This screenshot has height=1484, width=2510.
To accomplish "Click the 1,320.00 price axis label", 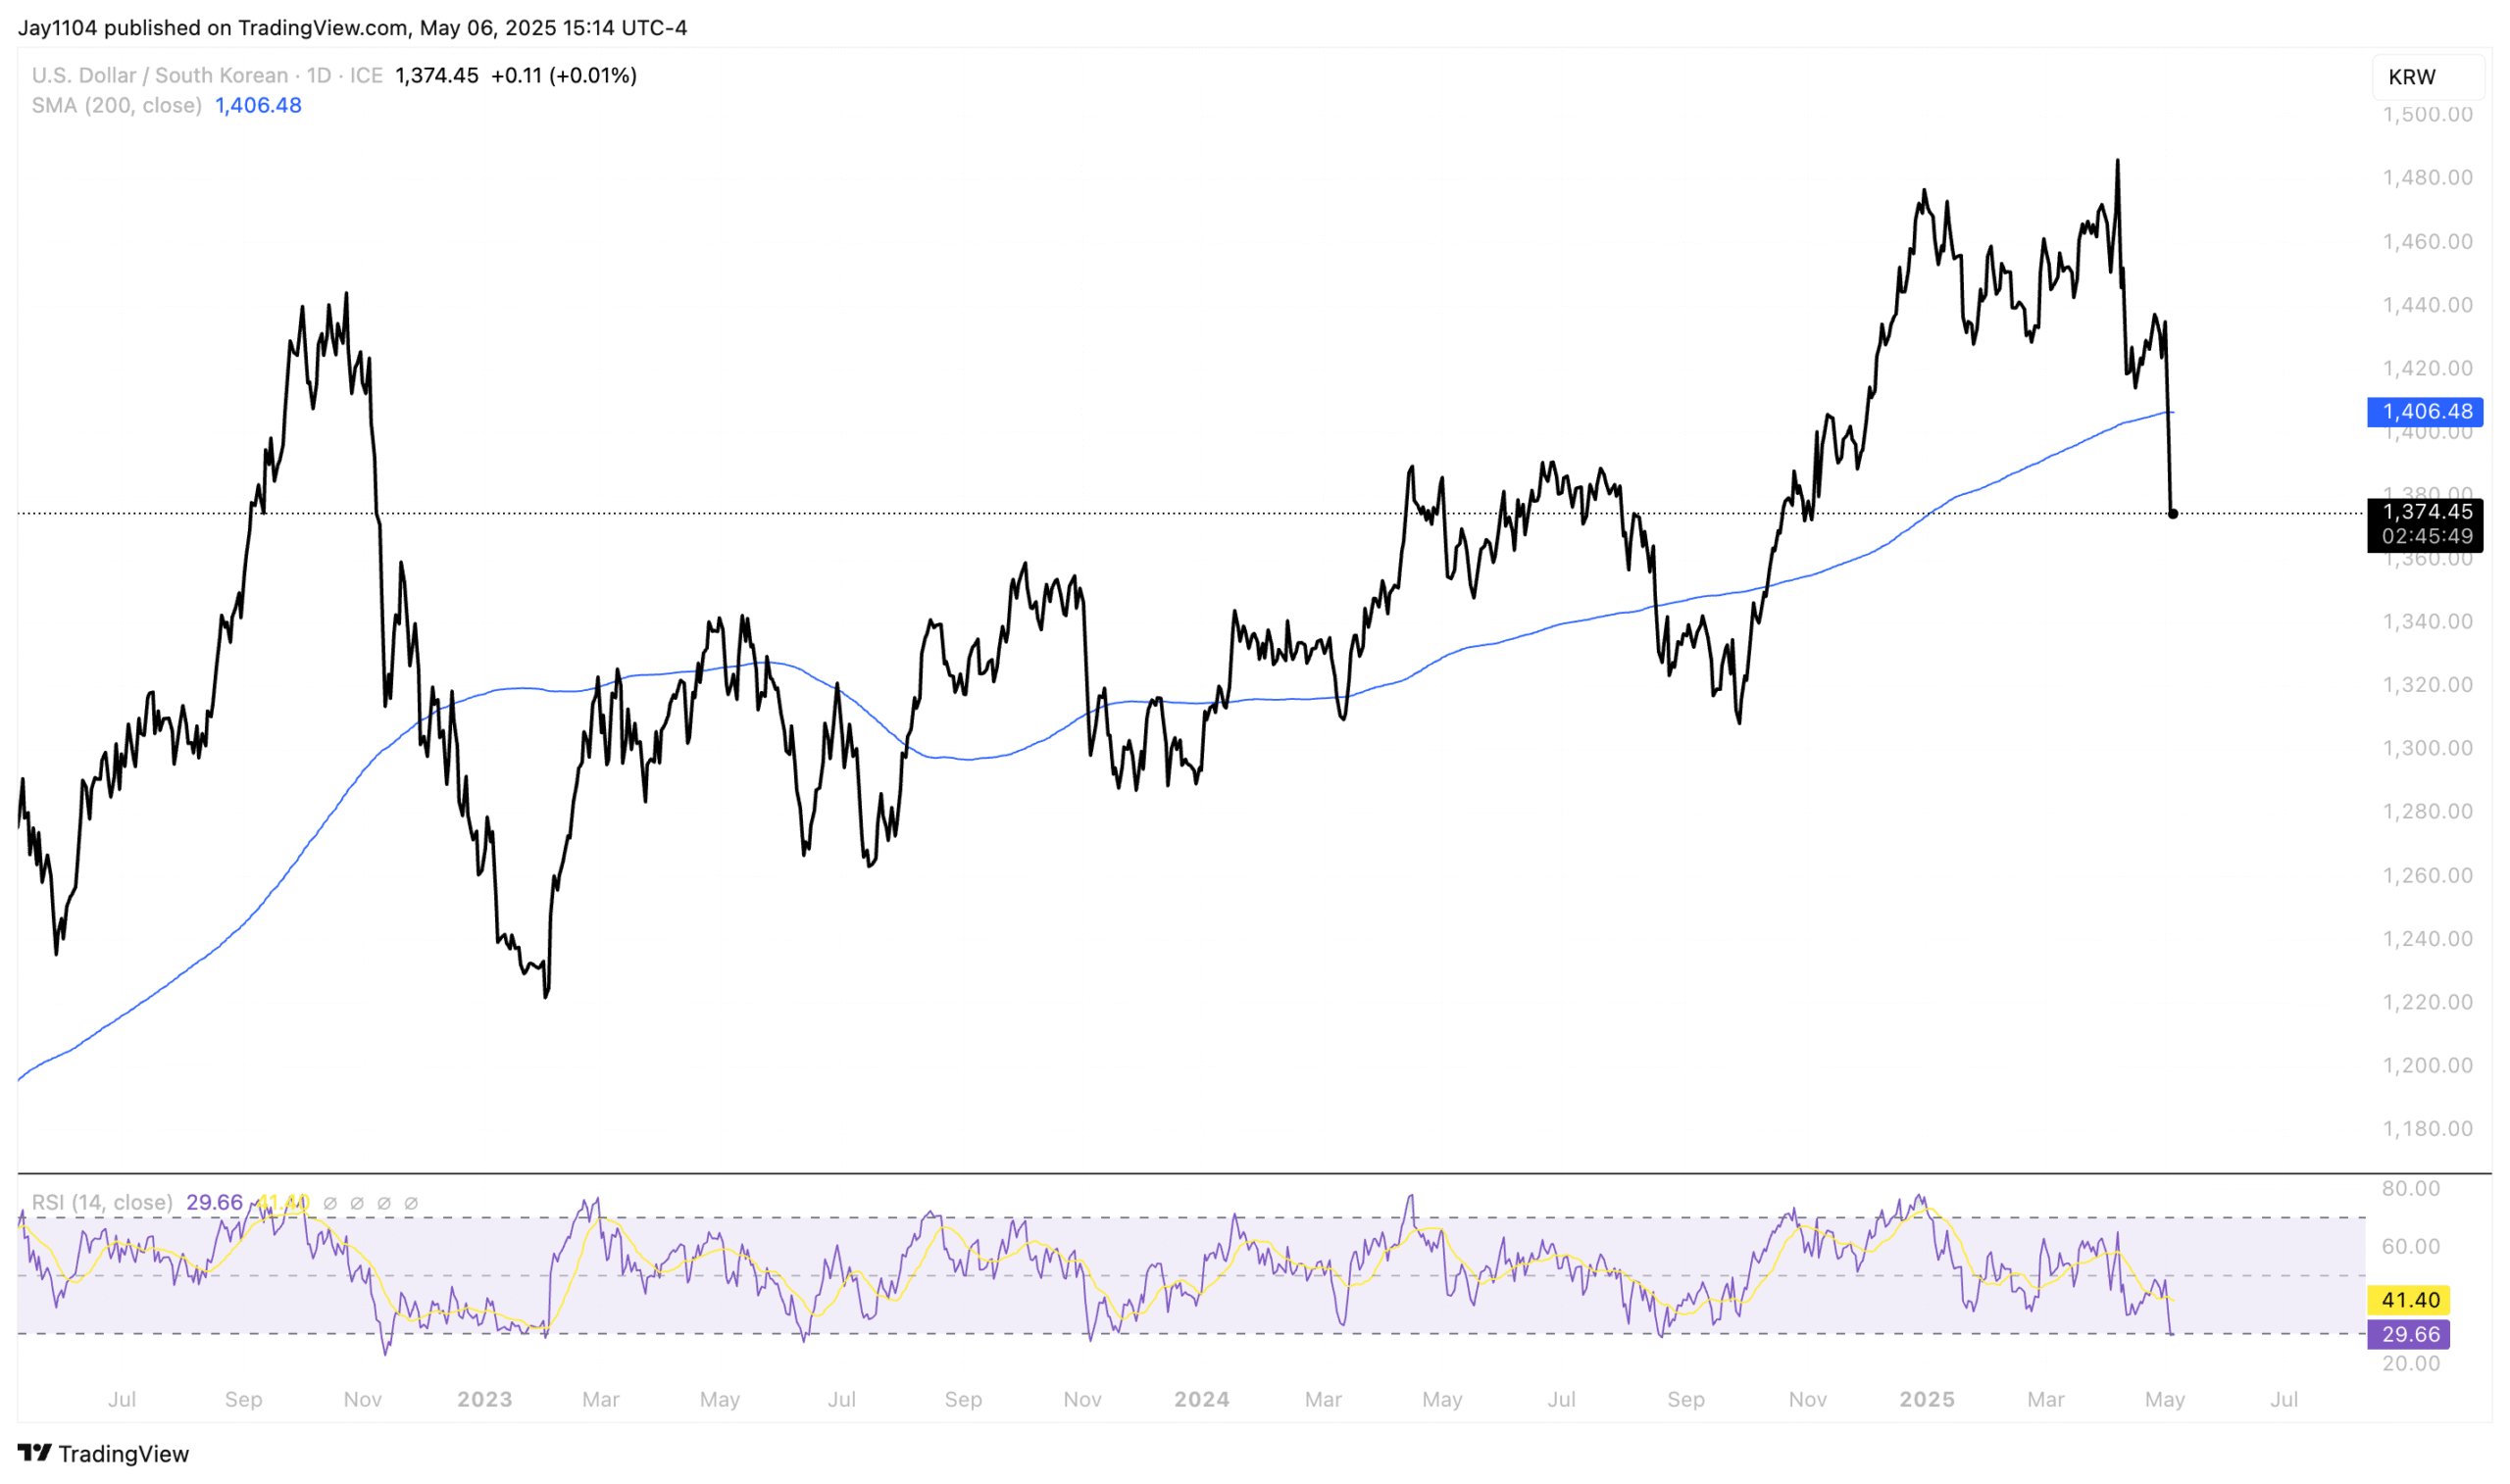I will pyautogui.click(x=2427, y=685).
